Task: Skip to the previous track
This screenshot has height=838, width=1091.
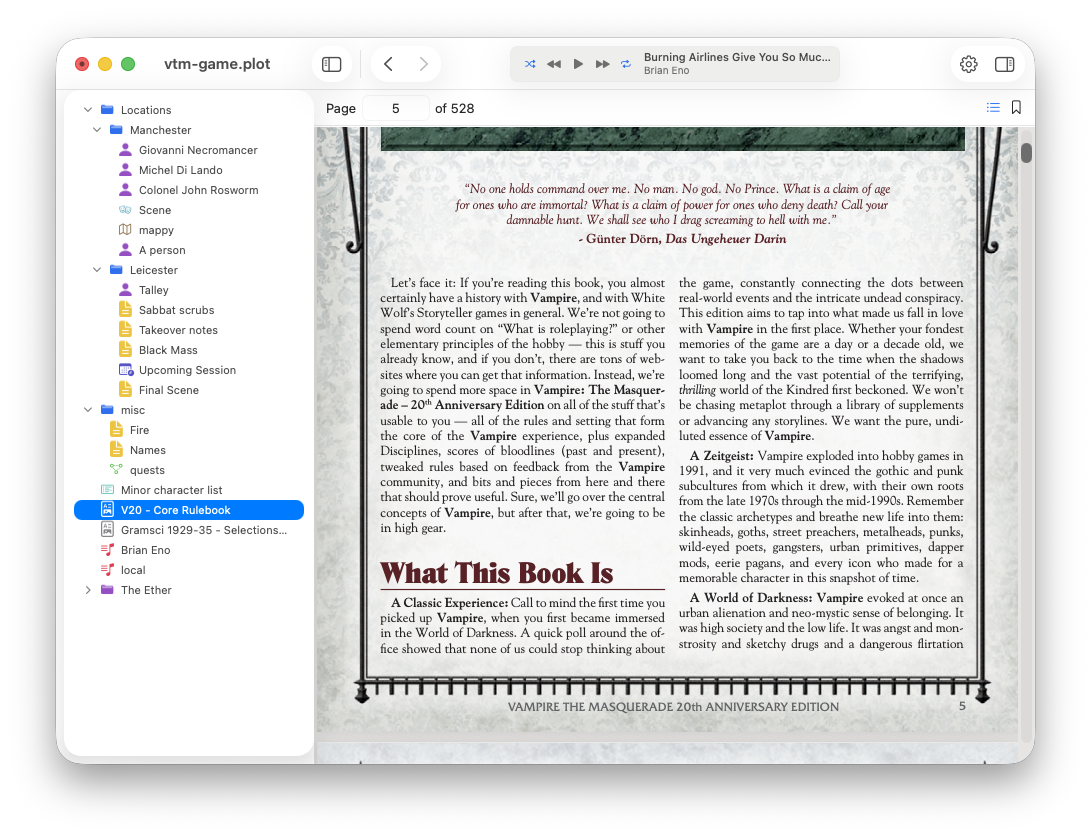Action: point(554,64)
